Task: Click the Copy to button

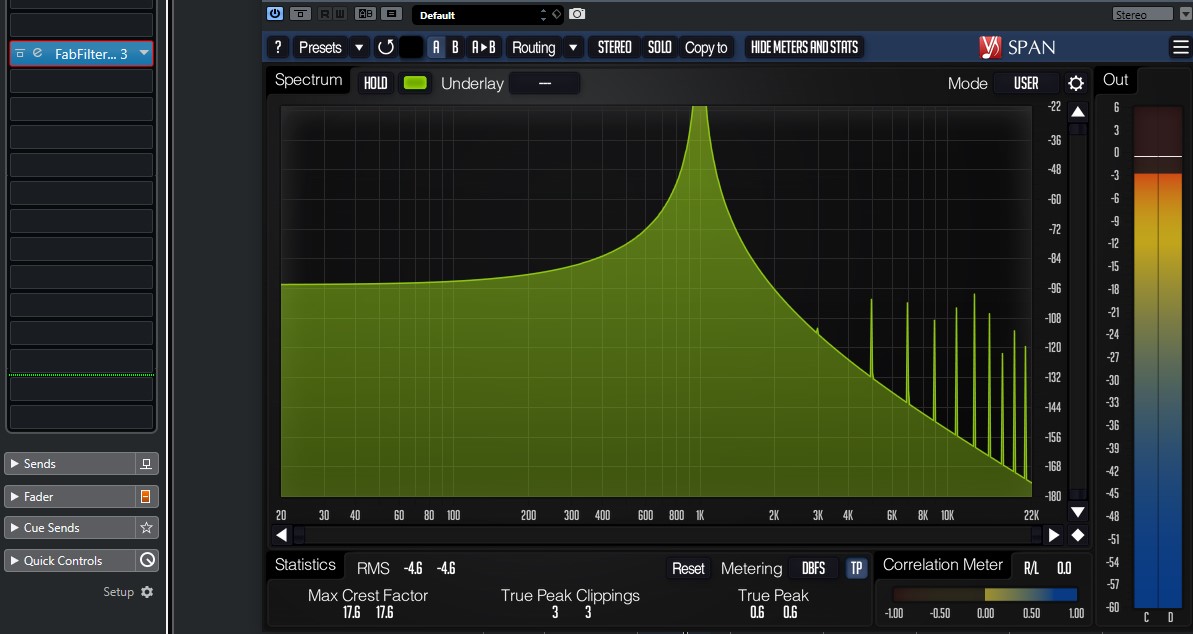Action: click(x=706, y=47)
